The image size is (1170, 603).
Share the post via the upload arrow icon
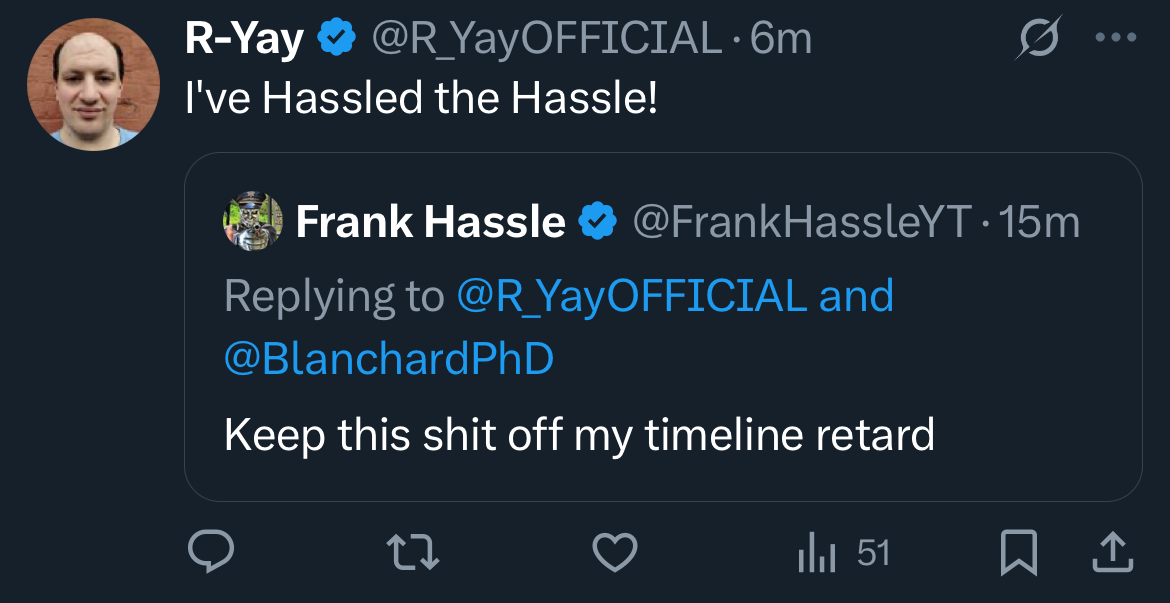[1111, 553]
